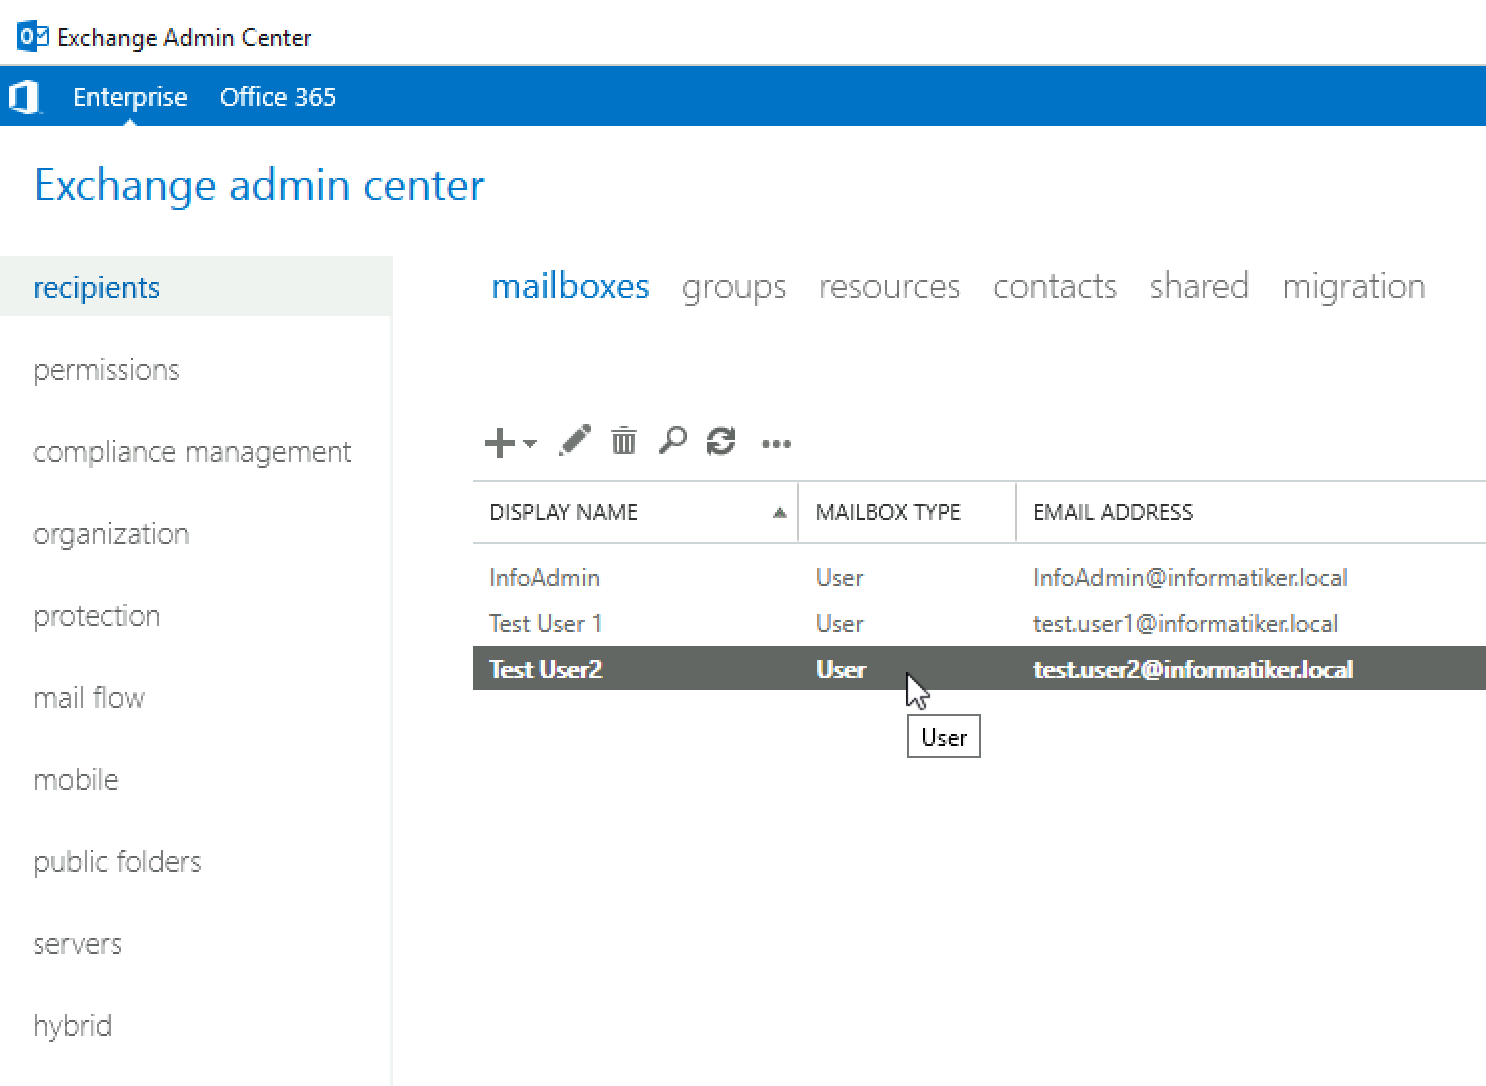Click the test.user2@informatiker.local email

coord(1193,669)
